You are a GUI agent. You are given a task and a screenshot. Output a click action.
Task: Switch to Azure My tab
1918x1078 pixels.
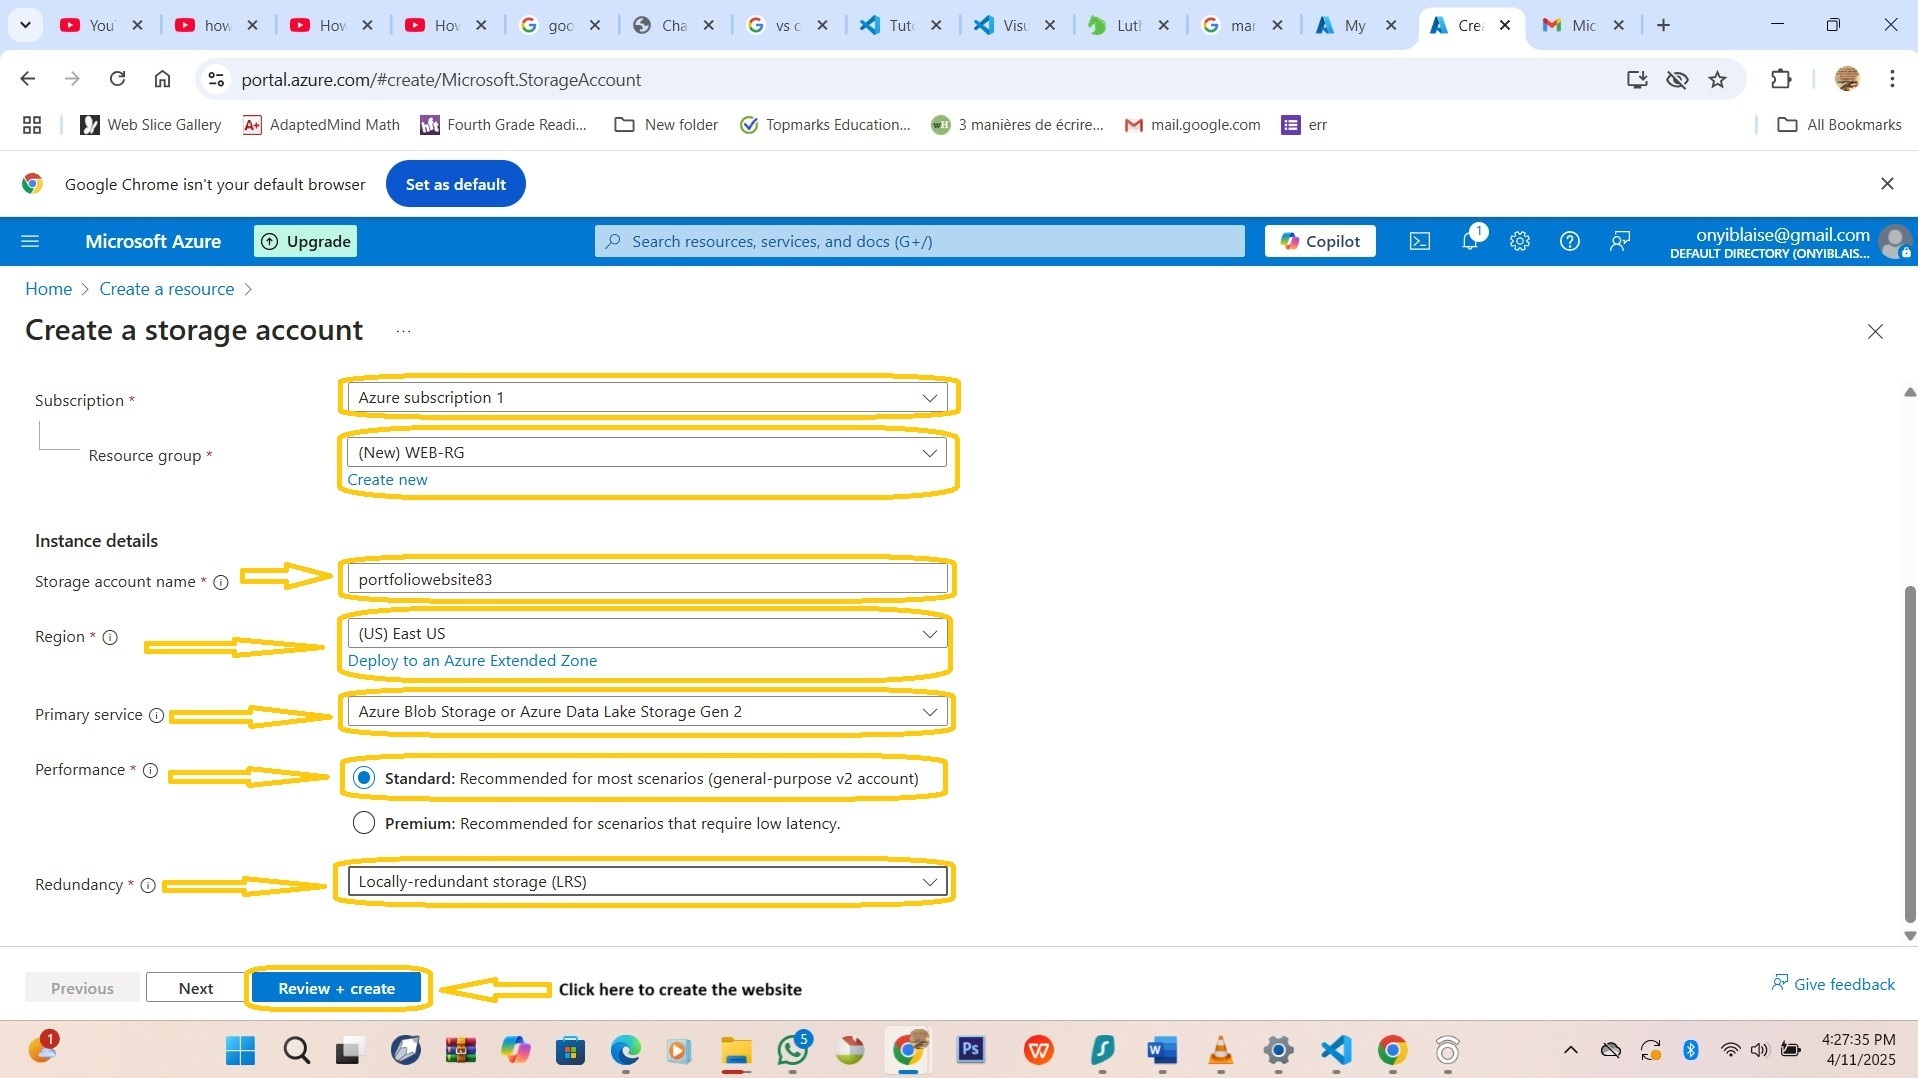[1355, 25]
